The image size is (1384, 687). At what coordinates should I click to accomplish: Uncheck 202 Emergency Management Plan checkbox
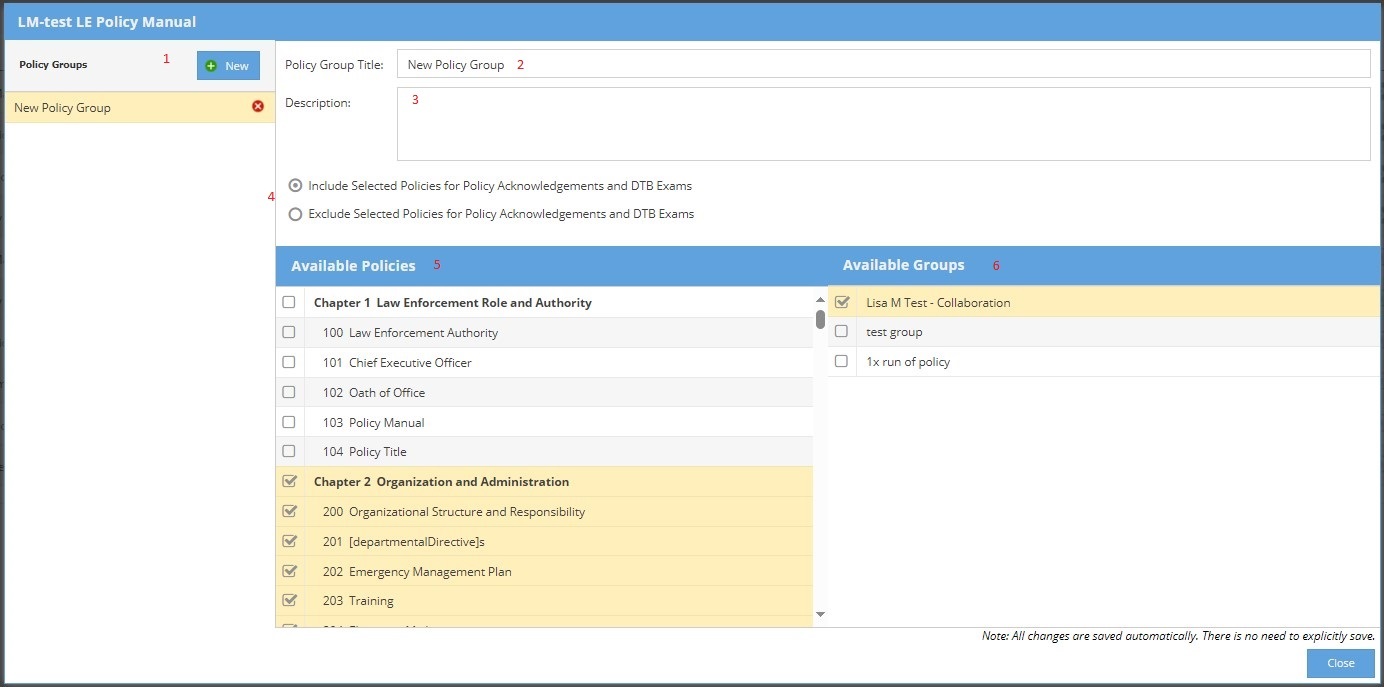tap(290, 571)
